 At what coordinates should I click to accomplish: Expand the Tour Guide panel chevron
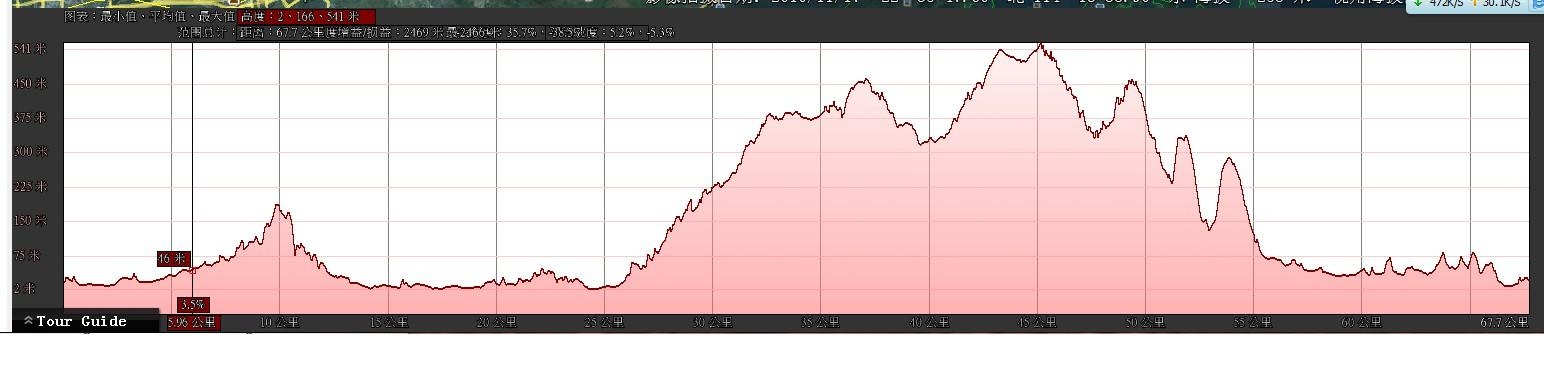[28, 321]
